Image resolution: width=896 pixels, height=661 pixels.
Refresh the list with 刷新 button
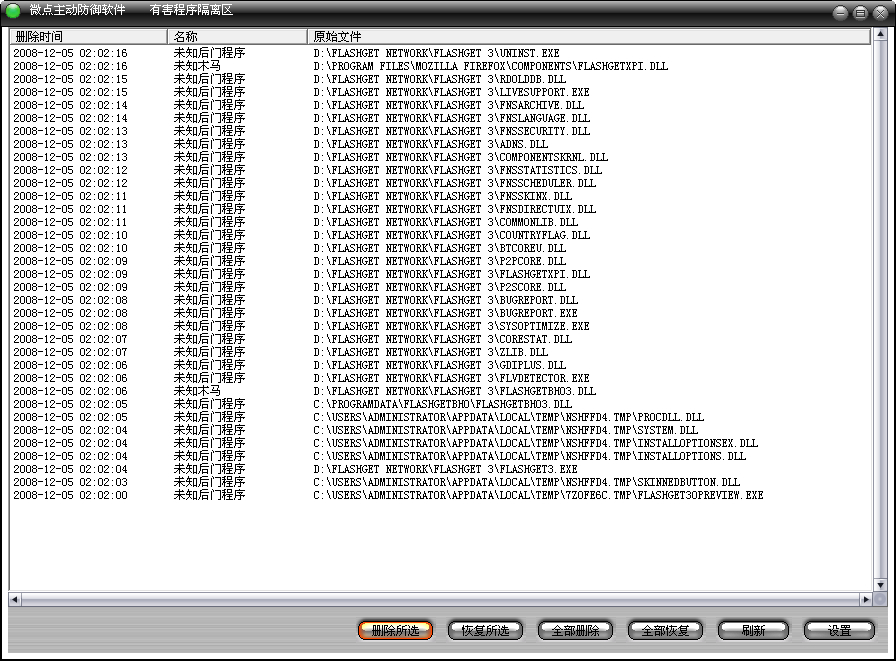tap(753, 630)
